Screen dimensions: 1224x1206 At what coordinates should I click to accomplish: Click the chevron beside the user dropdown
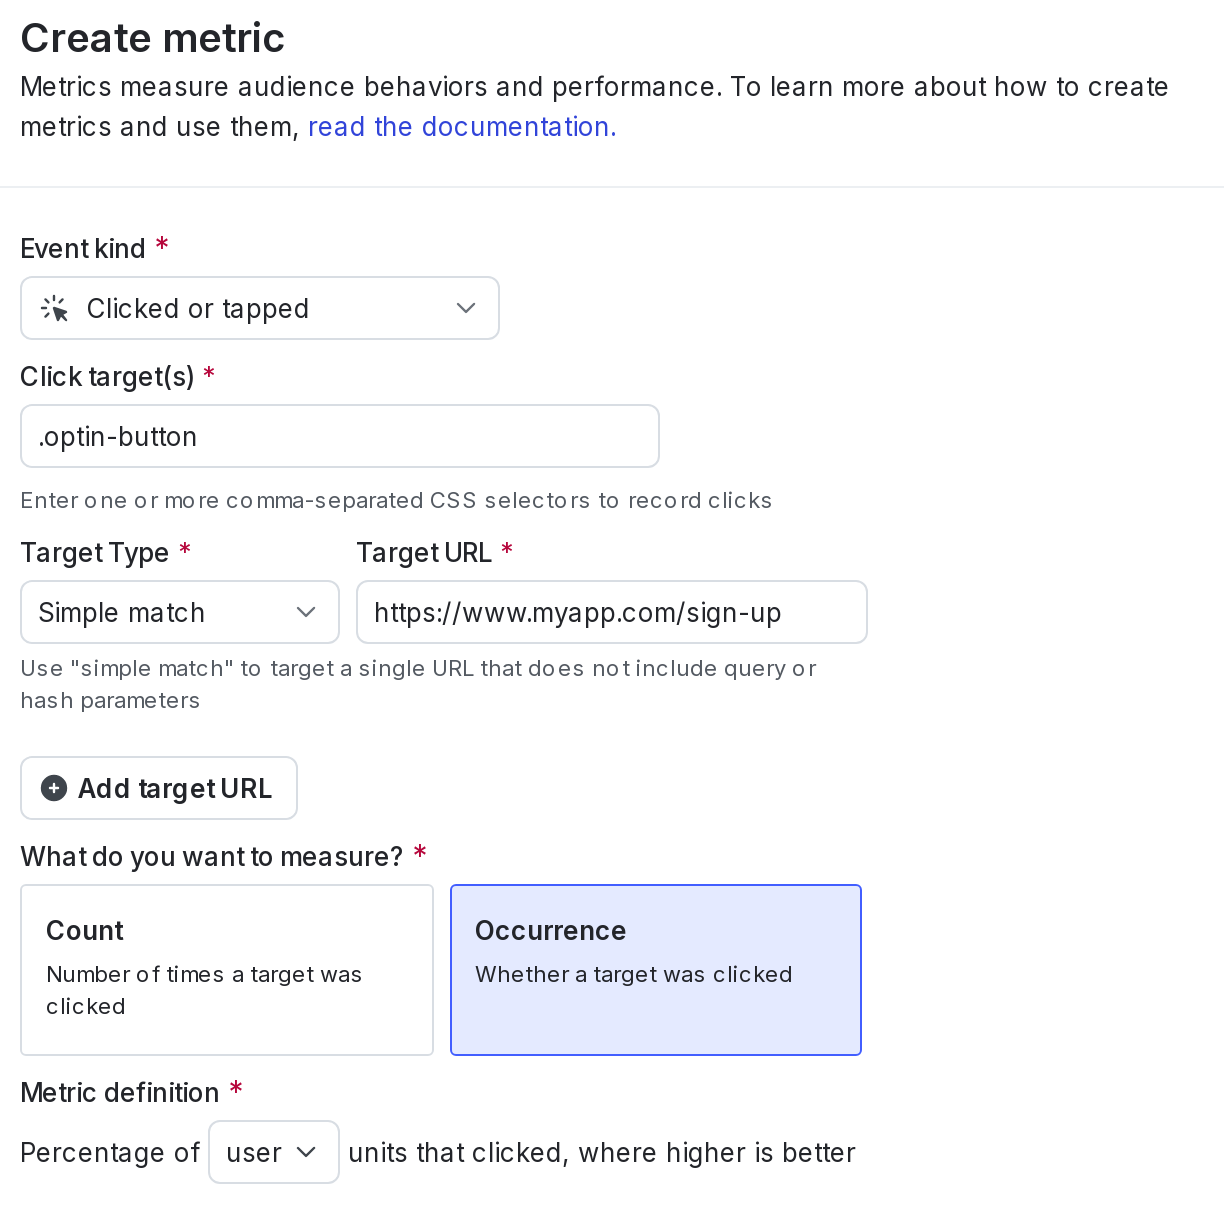click(309, 1152)
